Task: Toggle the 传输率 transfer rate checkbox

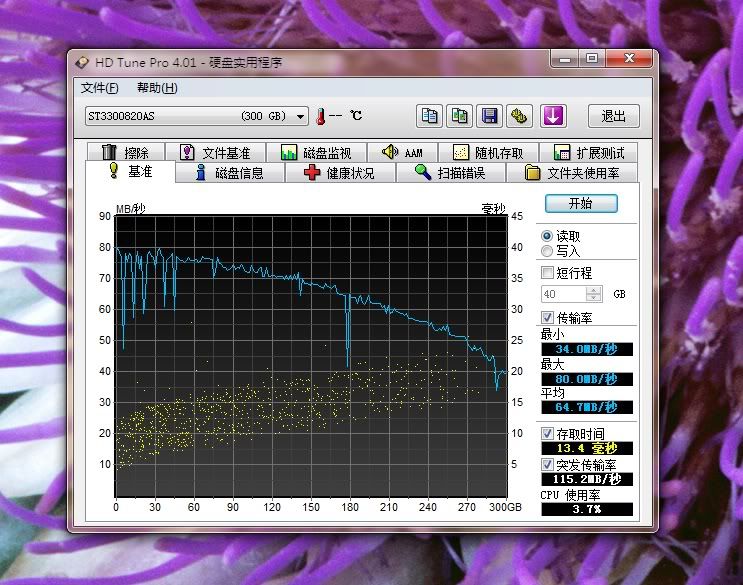Action: [x=547, y=317]
